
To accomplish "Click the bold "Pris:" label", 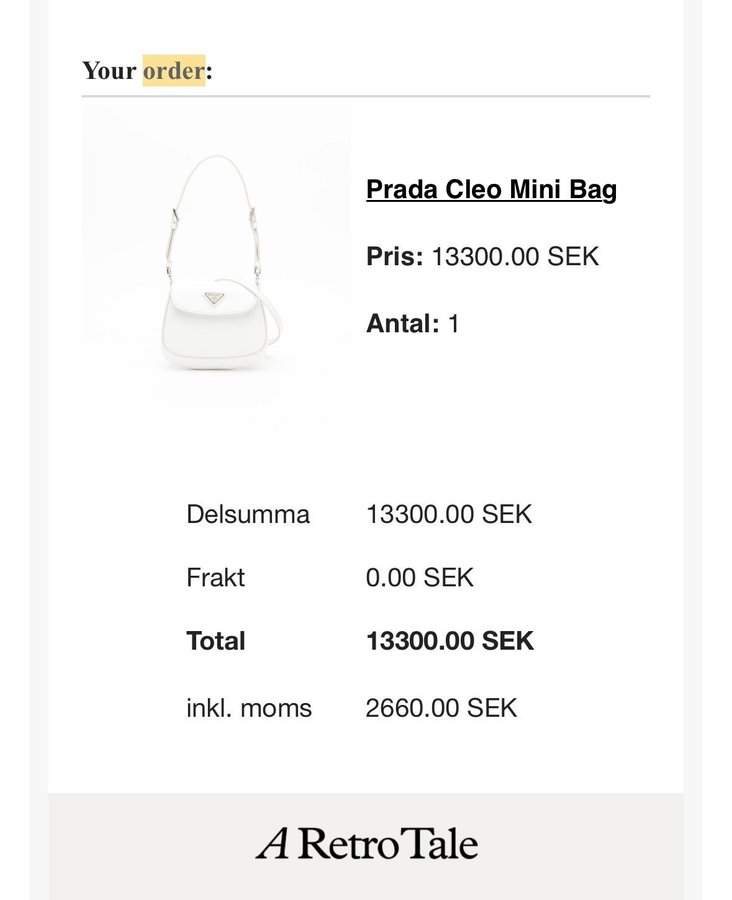I will tap(395, 256).
